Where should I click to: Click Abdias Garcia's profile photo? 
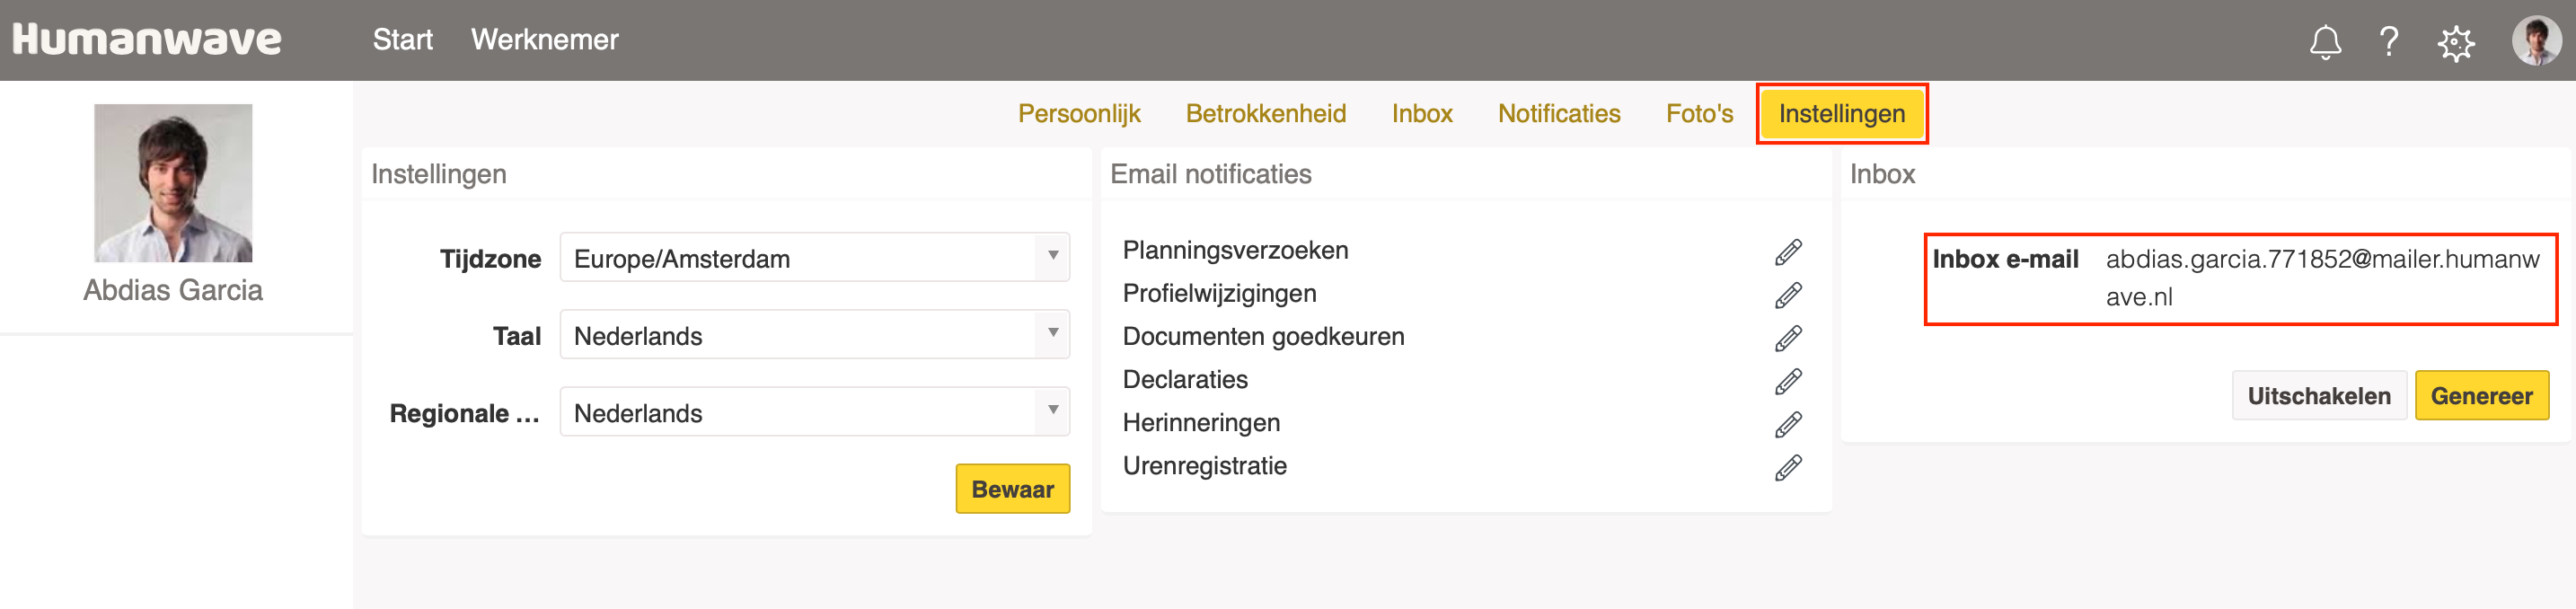(173, 183)
